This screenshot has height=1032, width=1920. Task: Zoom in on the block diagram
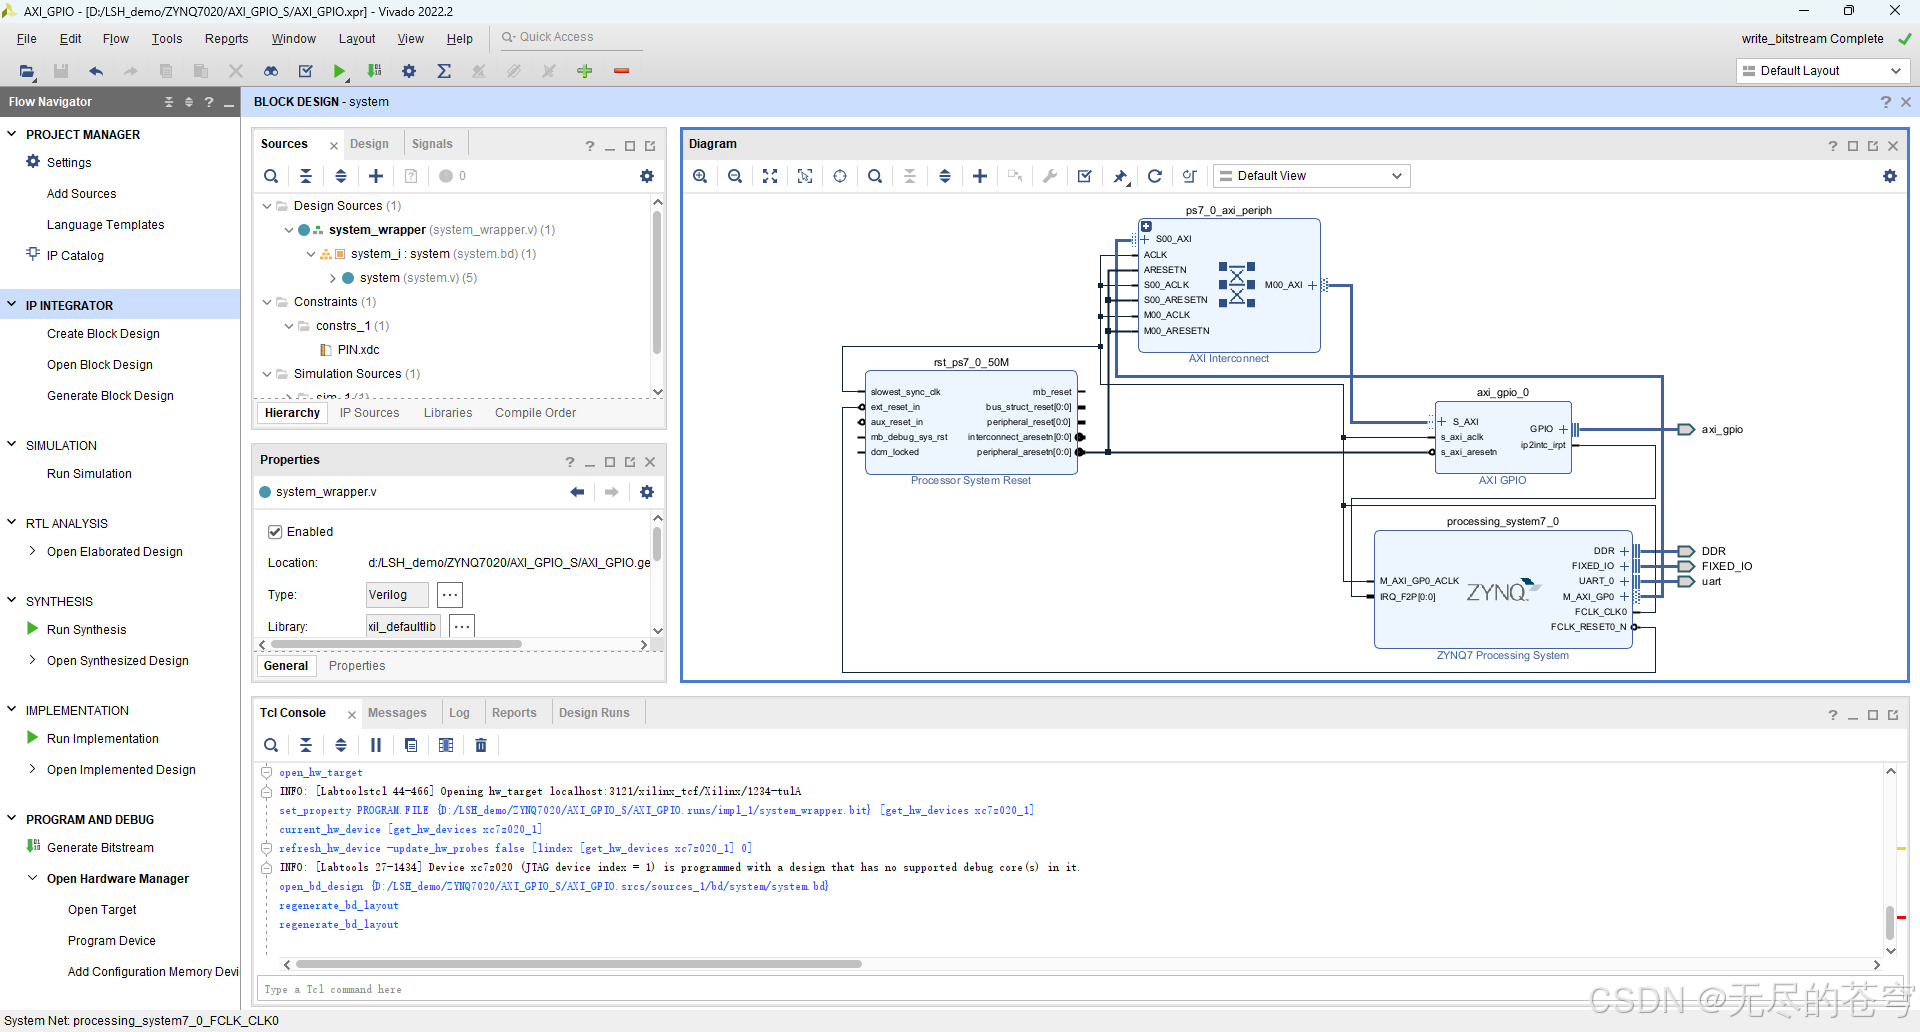pyautogui.click(x=700, y=176)
